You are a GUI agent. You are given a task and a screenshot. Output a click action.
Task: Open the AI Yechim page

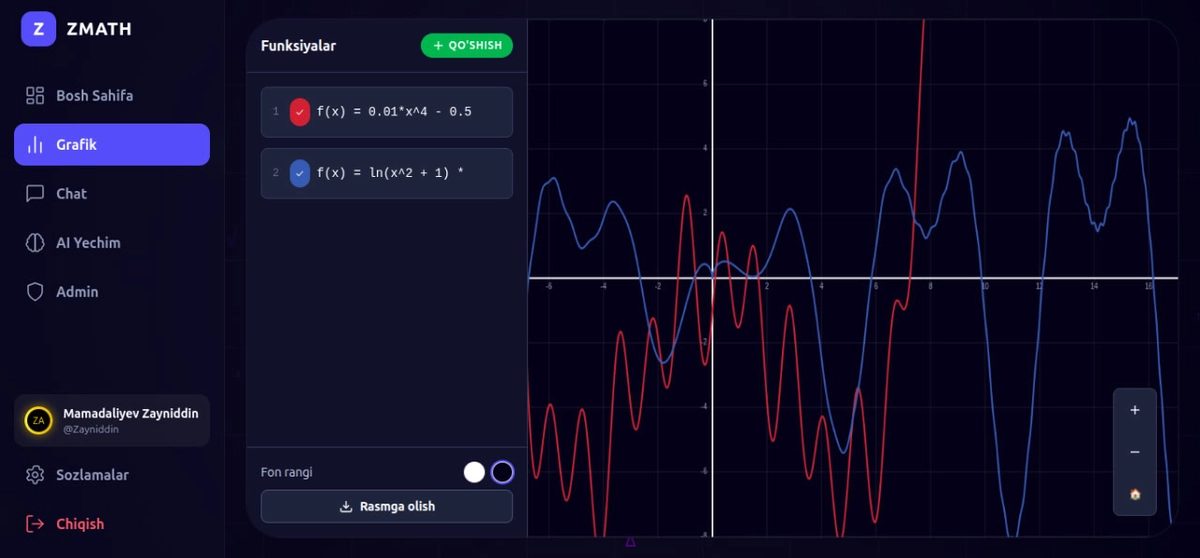(x=112, y=243)
